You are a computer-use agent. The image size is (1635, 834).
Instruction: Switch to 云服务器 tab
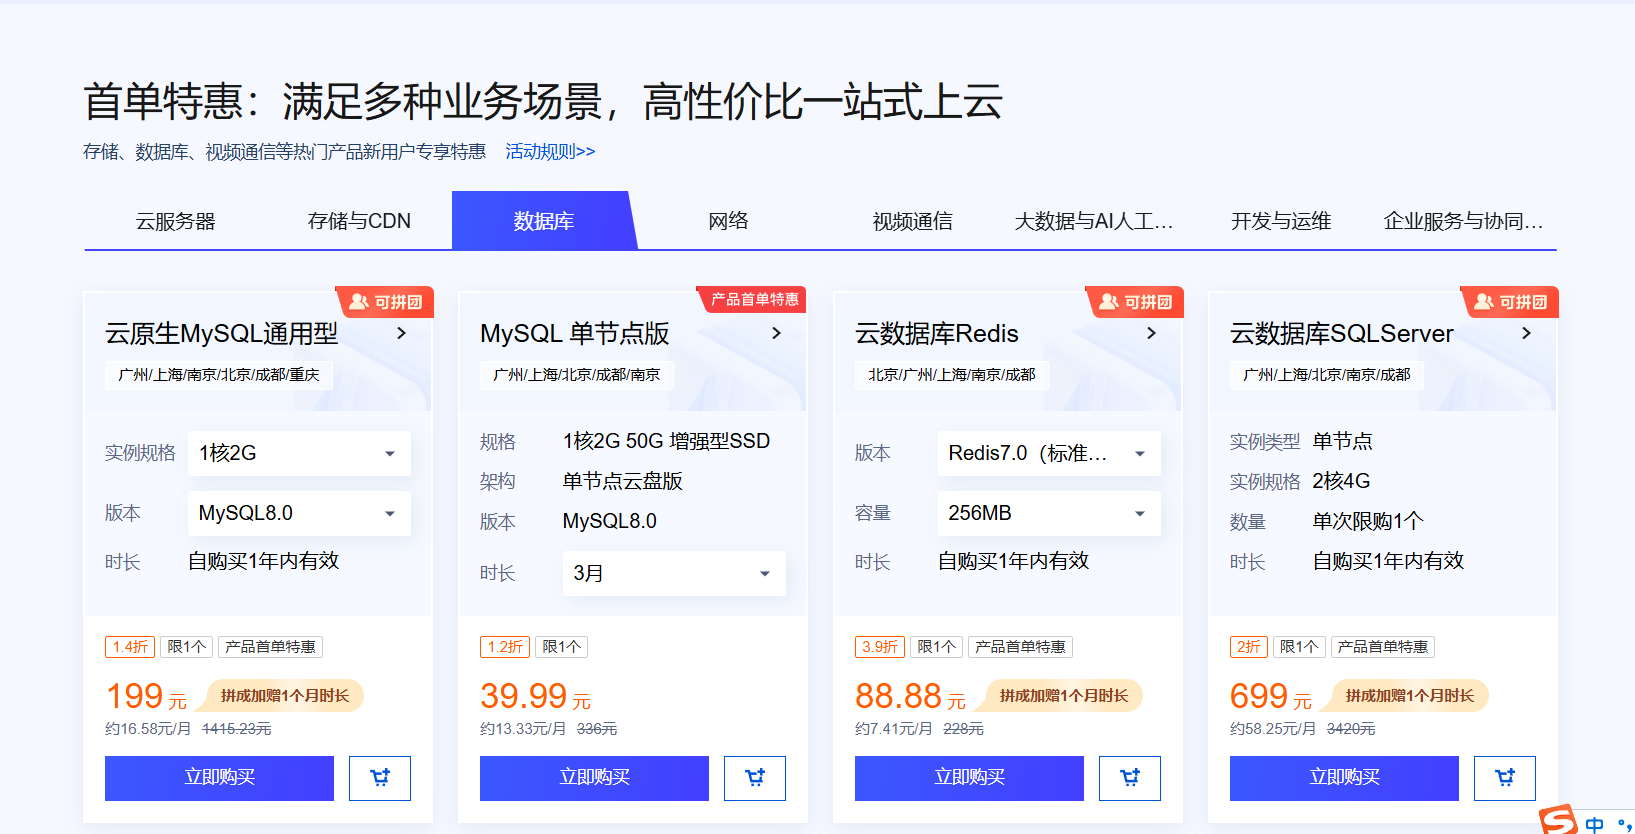[176, 221]
